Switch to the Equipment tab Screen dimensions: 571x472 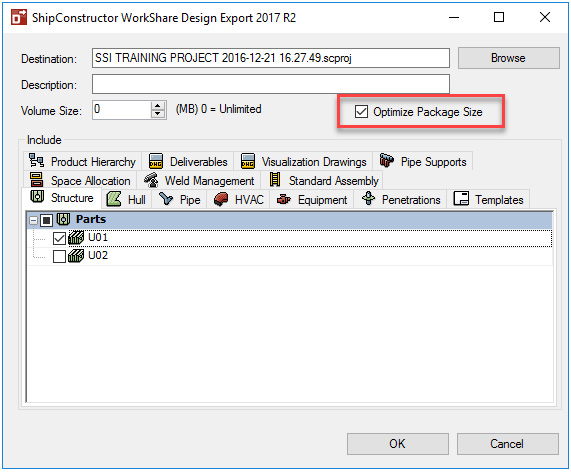(x=312, y=199)
